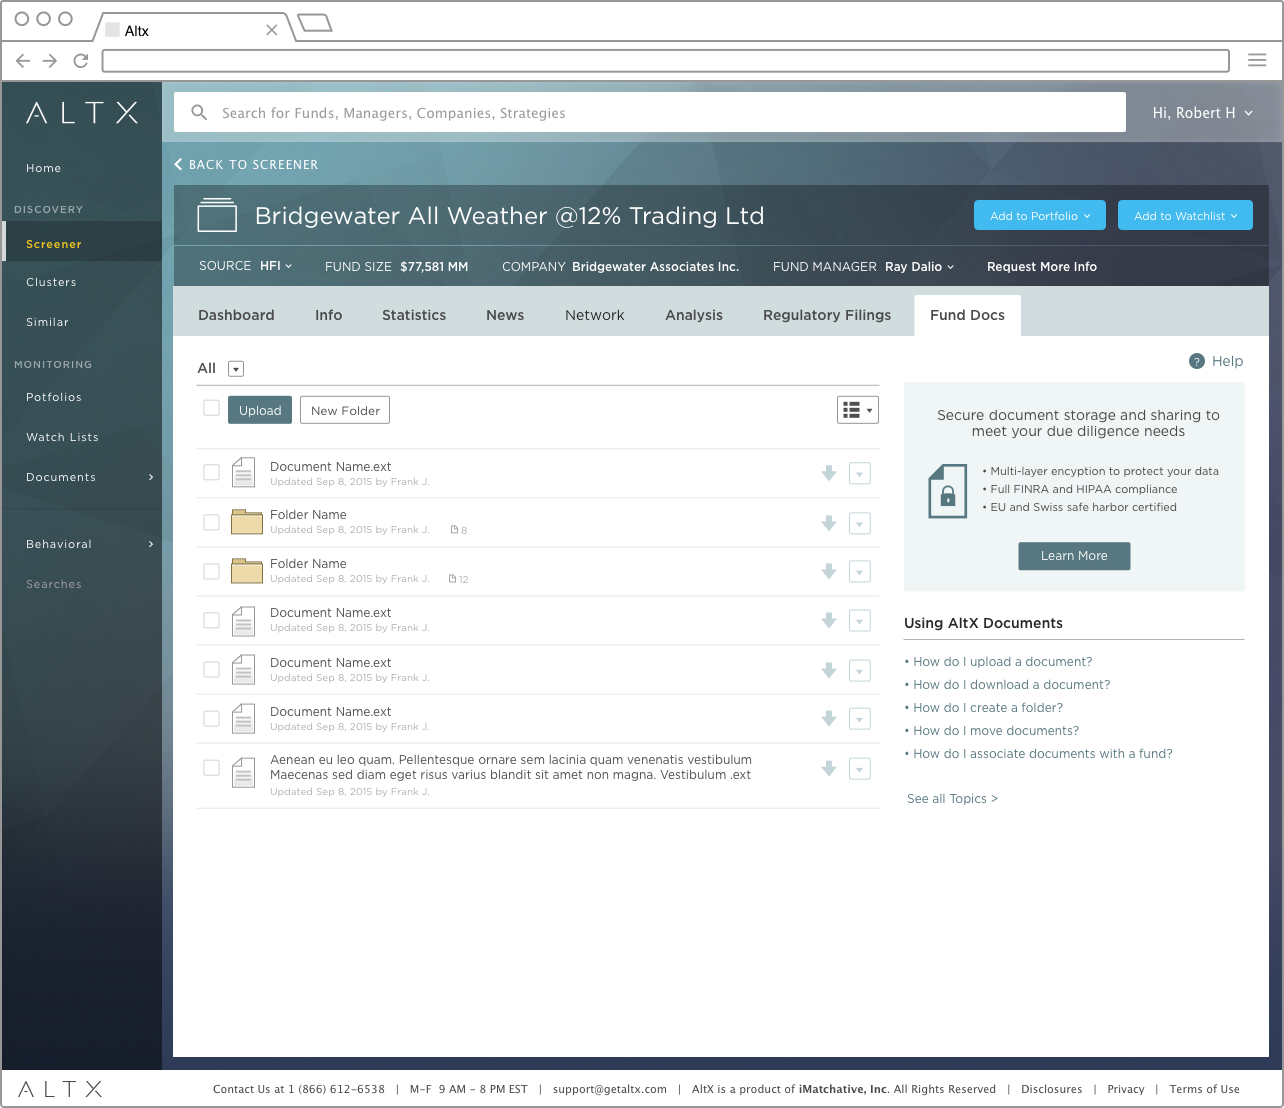Click the Help question mark icon
Screen dimensions: 1284x1108
pos(1197,361)
